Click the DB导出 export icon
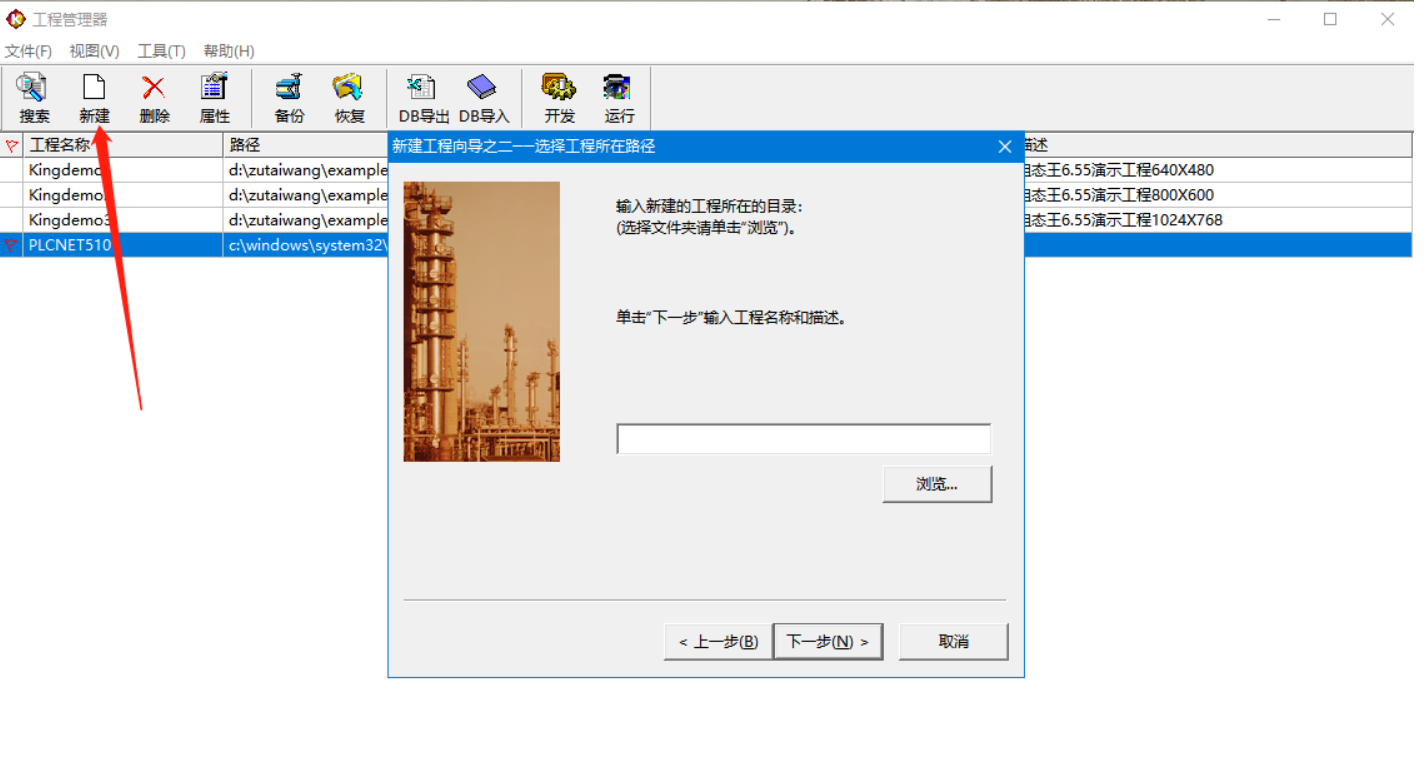 pos(424,98)
